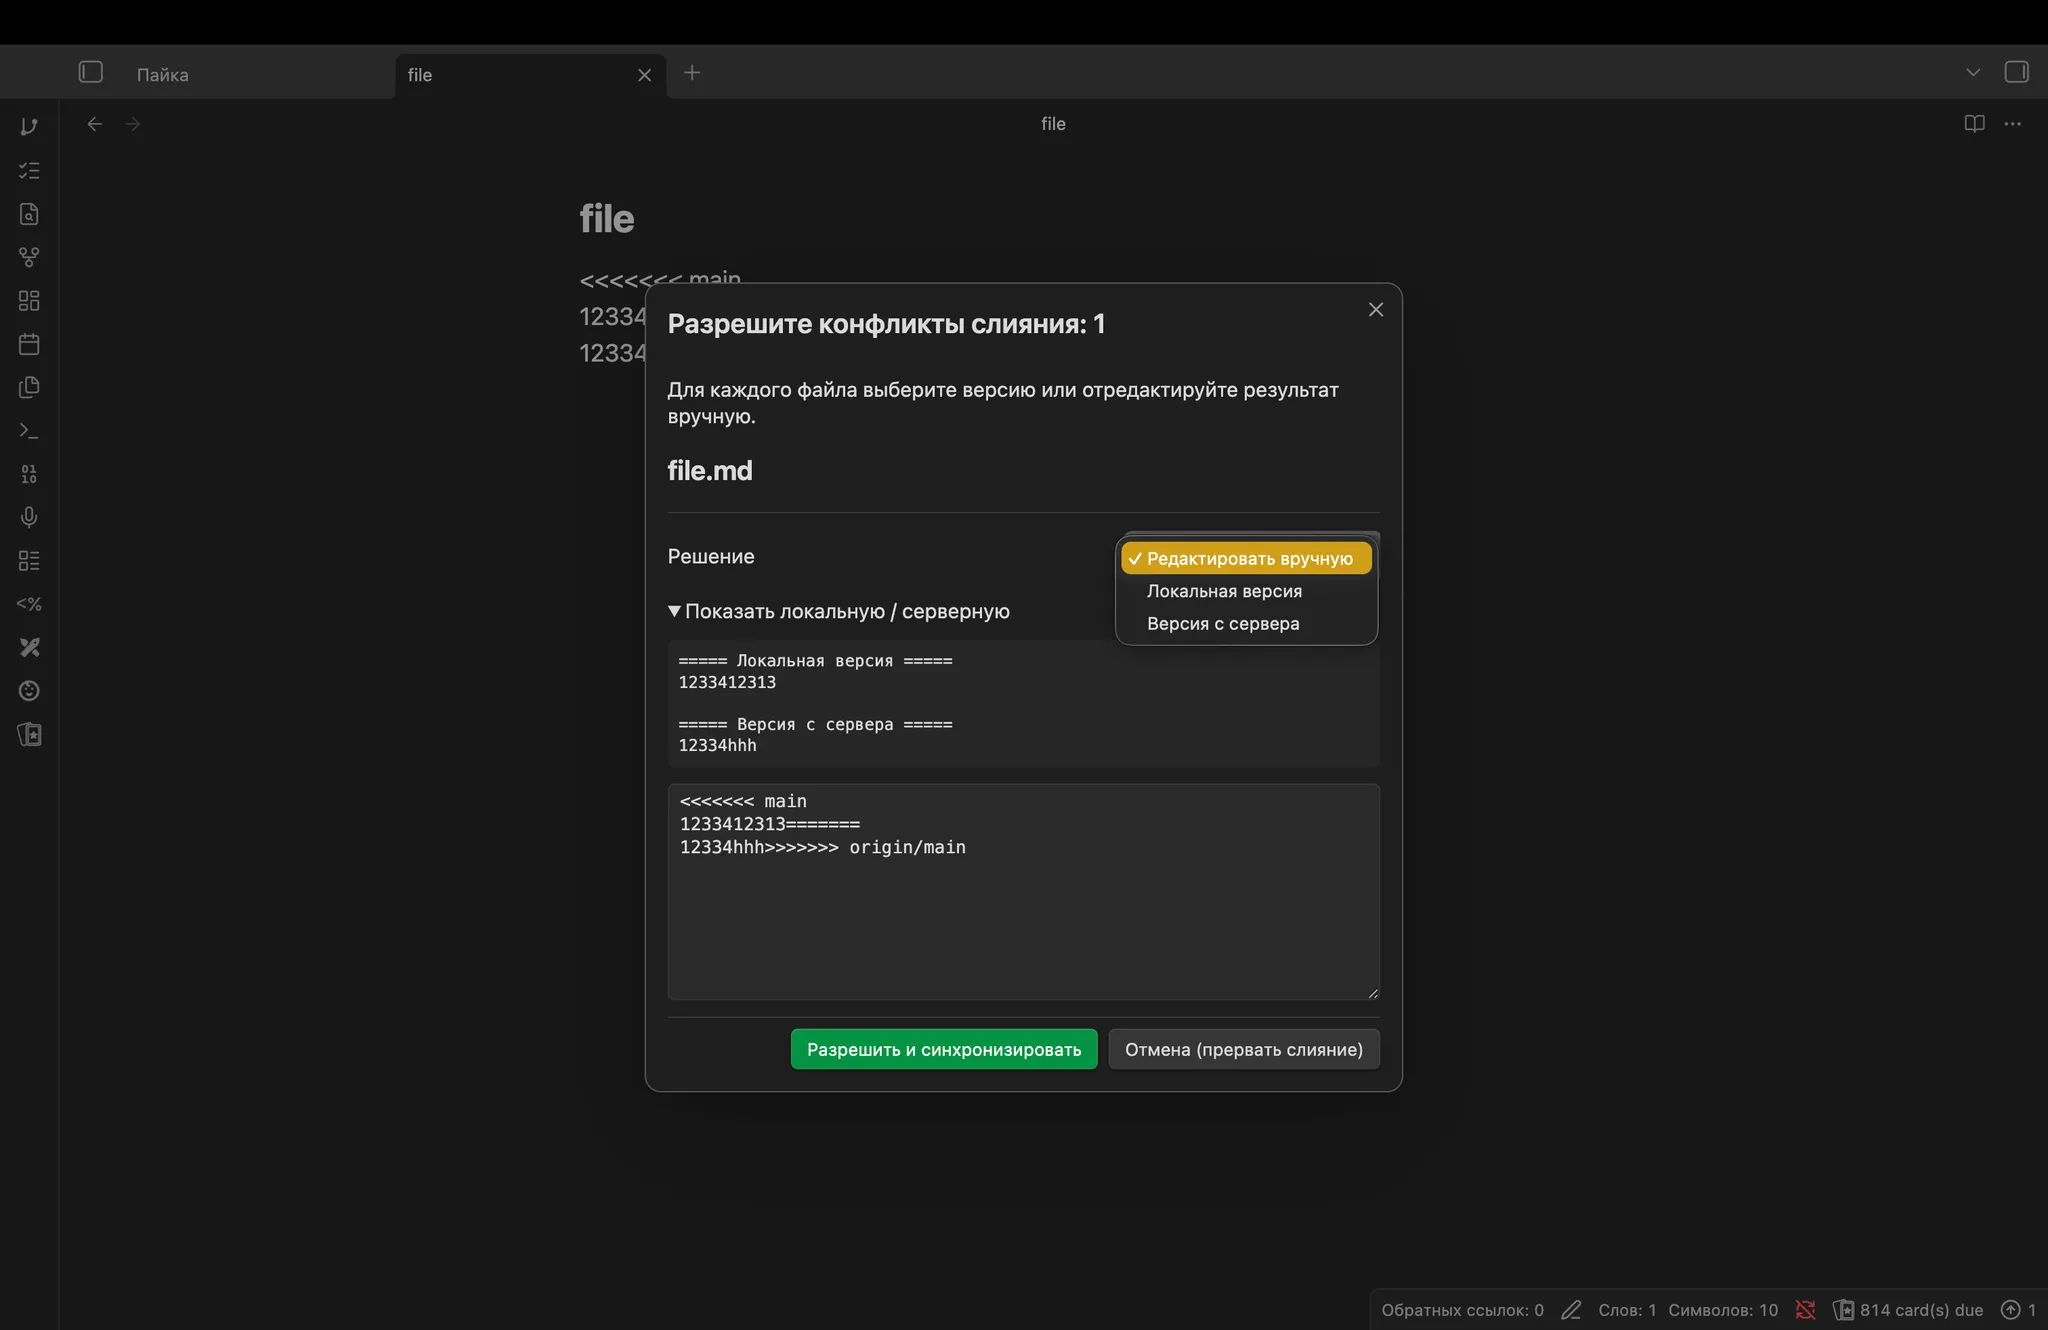
Task: Click the templates copy ribbon icon
Action: (29, 387)
